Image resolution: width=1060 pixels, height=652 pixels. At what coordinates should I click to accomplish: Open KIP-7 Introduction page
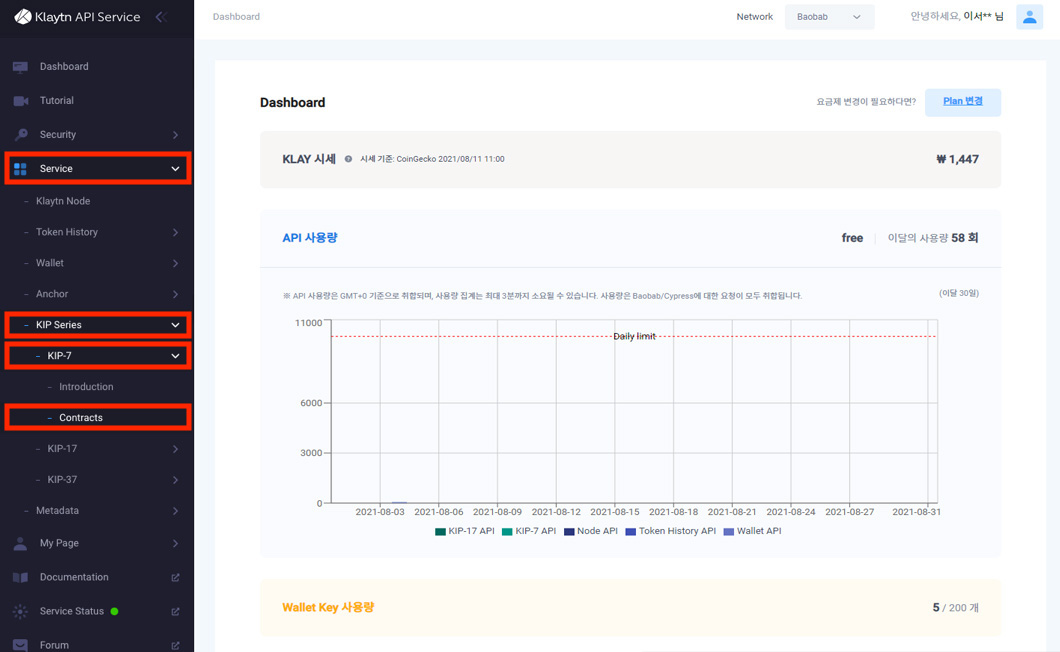click(x=86, y=387)
